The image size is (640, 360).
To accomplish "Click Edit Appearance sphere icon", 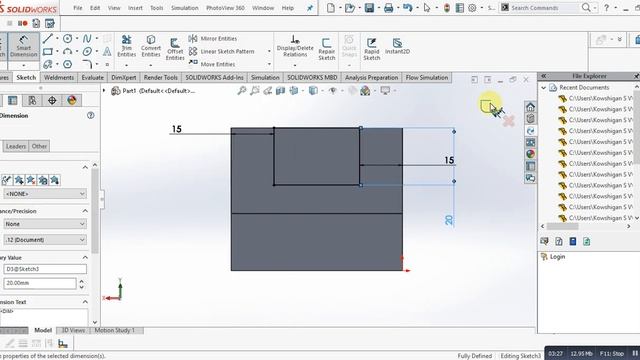I will tap(365, 91).
